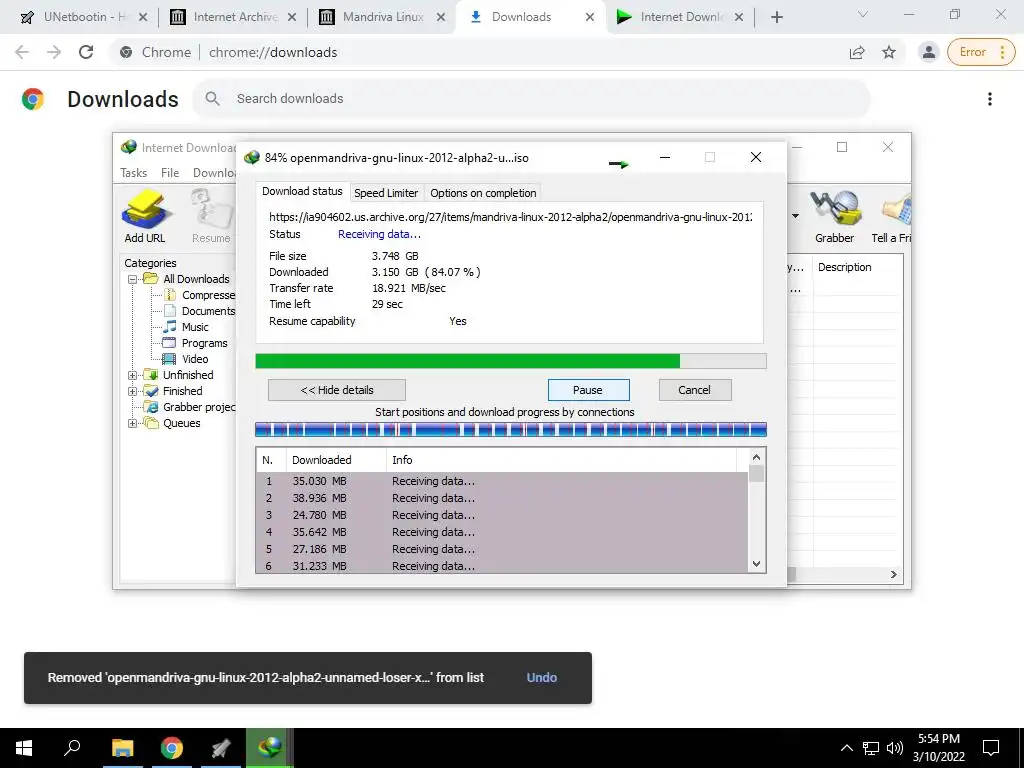Click the Add URL icon in IDM
The image size is (1024, 768).
coord(145,216)
